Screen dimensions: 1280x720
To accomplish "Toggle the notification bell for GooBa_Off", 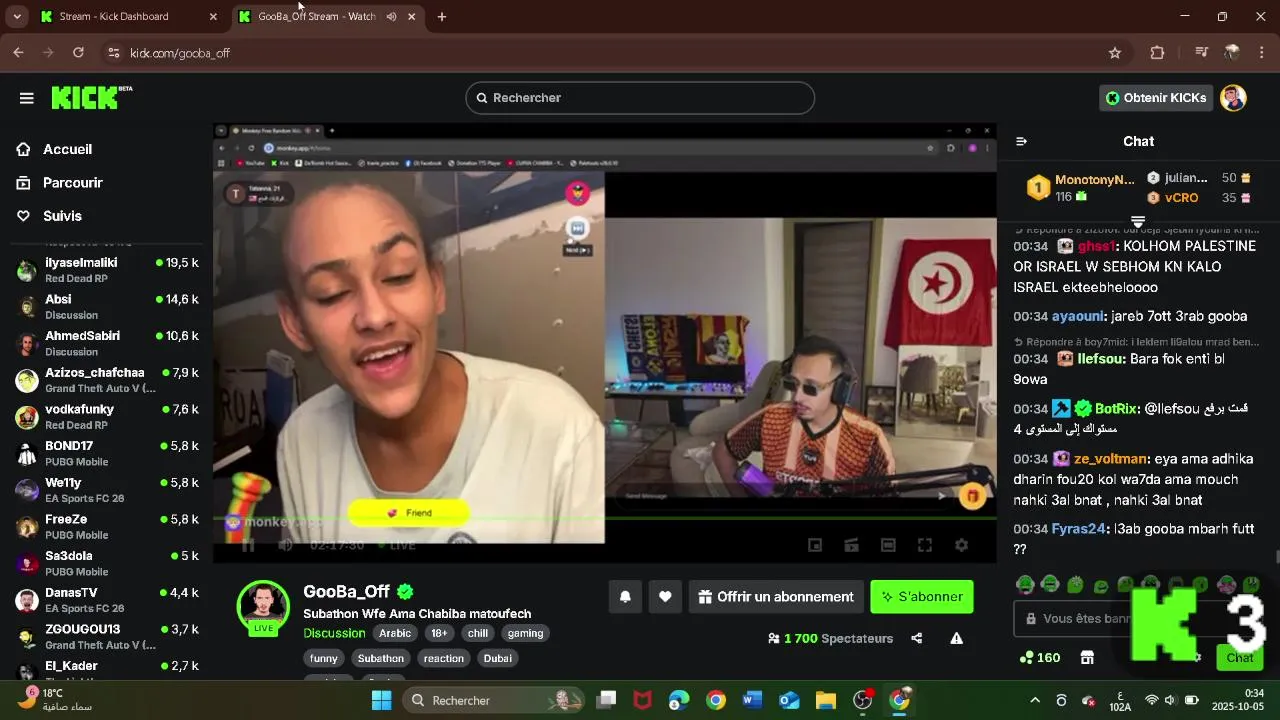I will click(625, 597).
